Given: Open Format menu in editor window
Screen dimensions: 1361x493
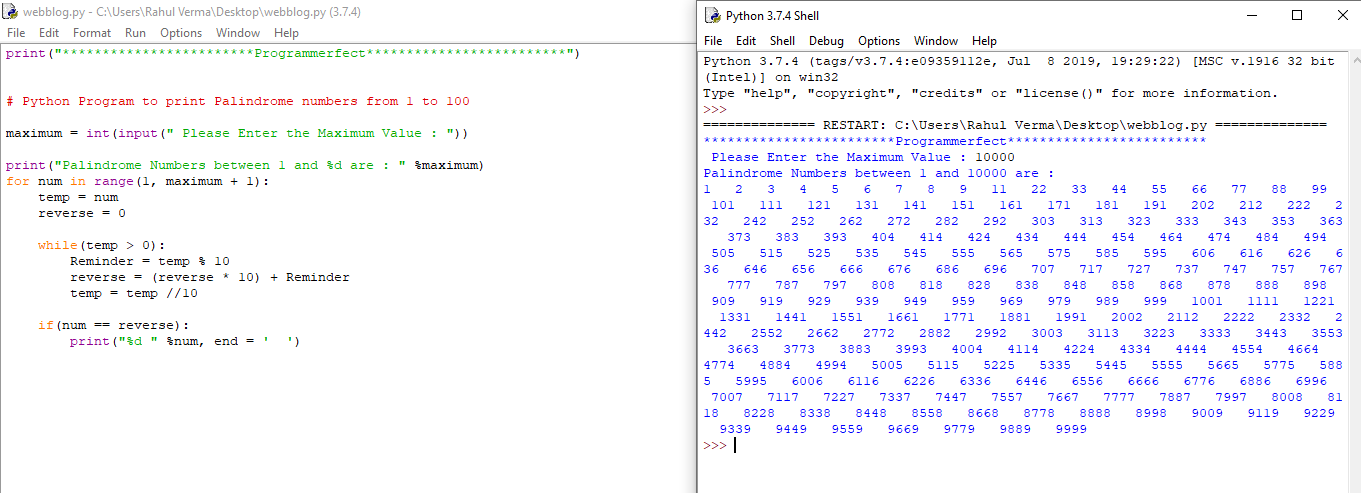Looking at the screenshot, I should [x=92, y=33].
